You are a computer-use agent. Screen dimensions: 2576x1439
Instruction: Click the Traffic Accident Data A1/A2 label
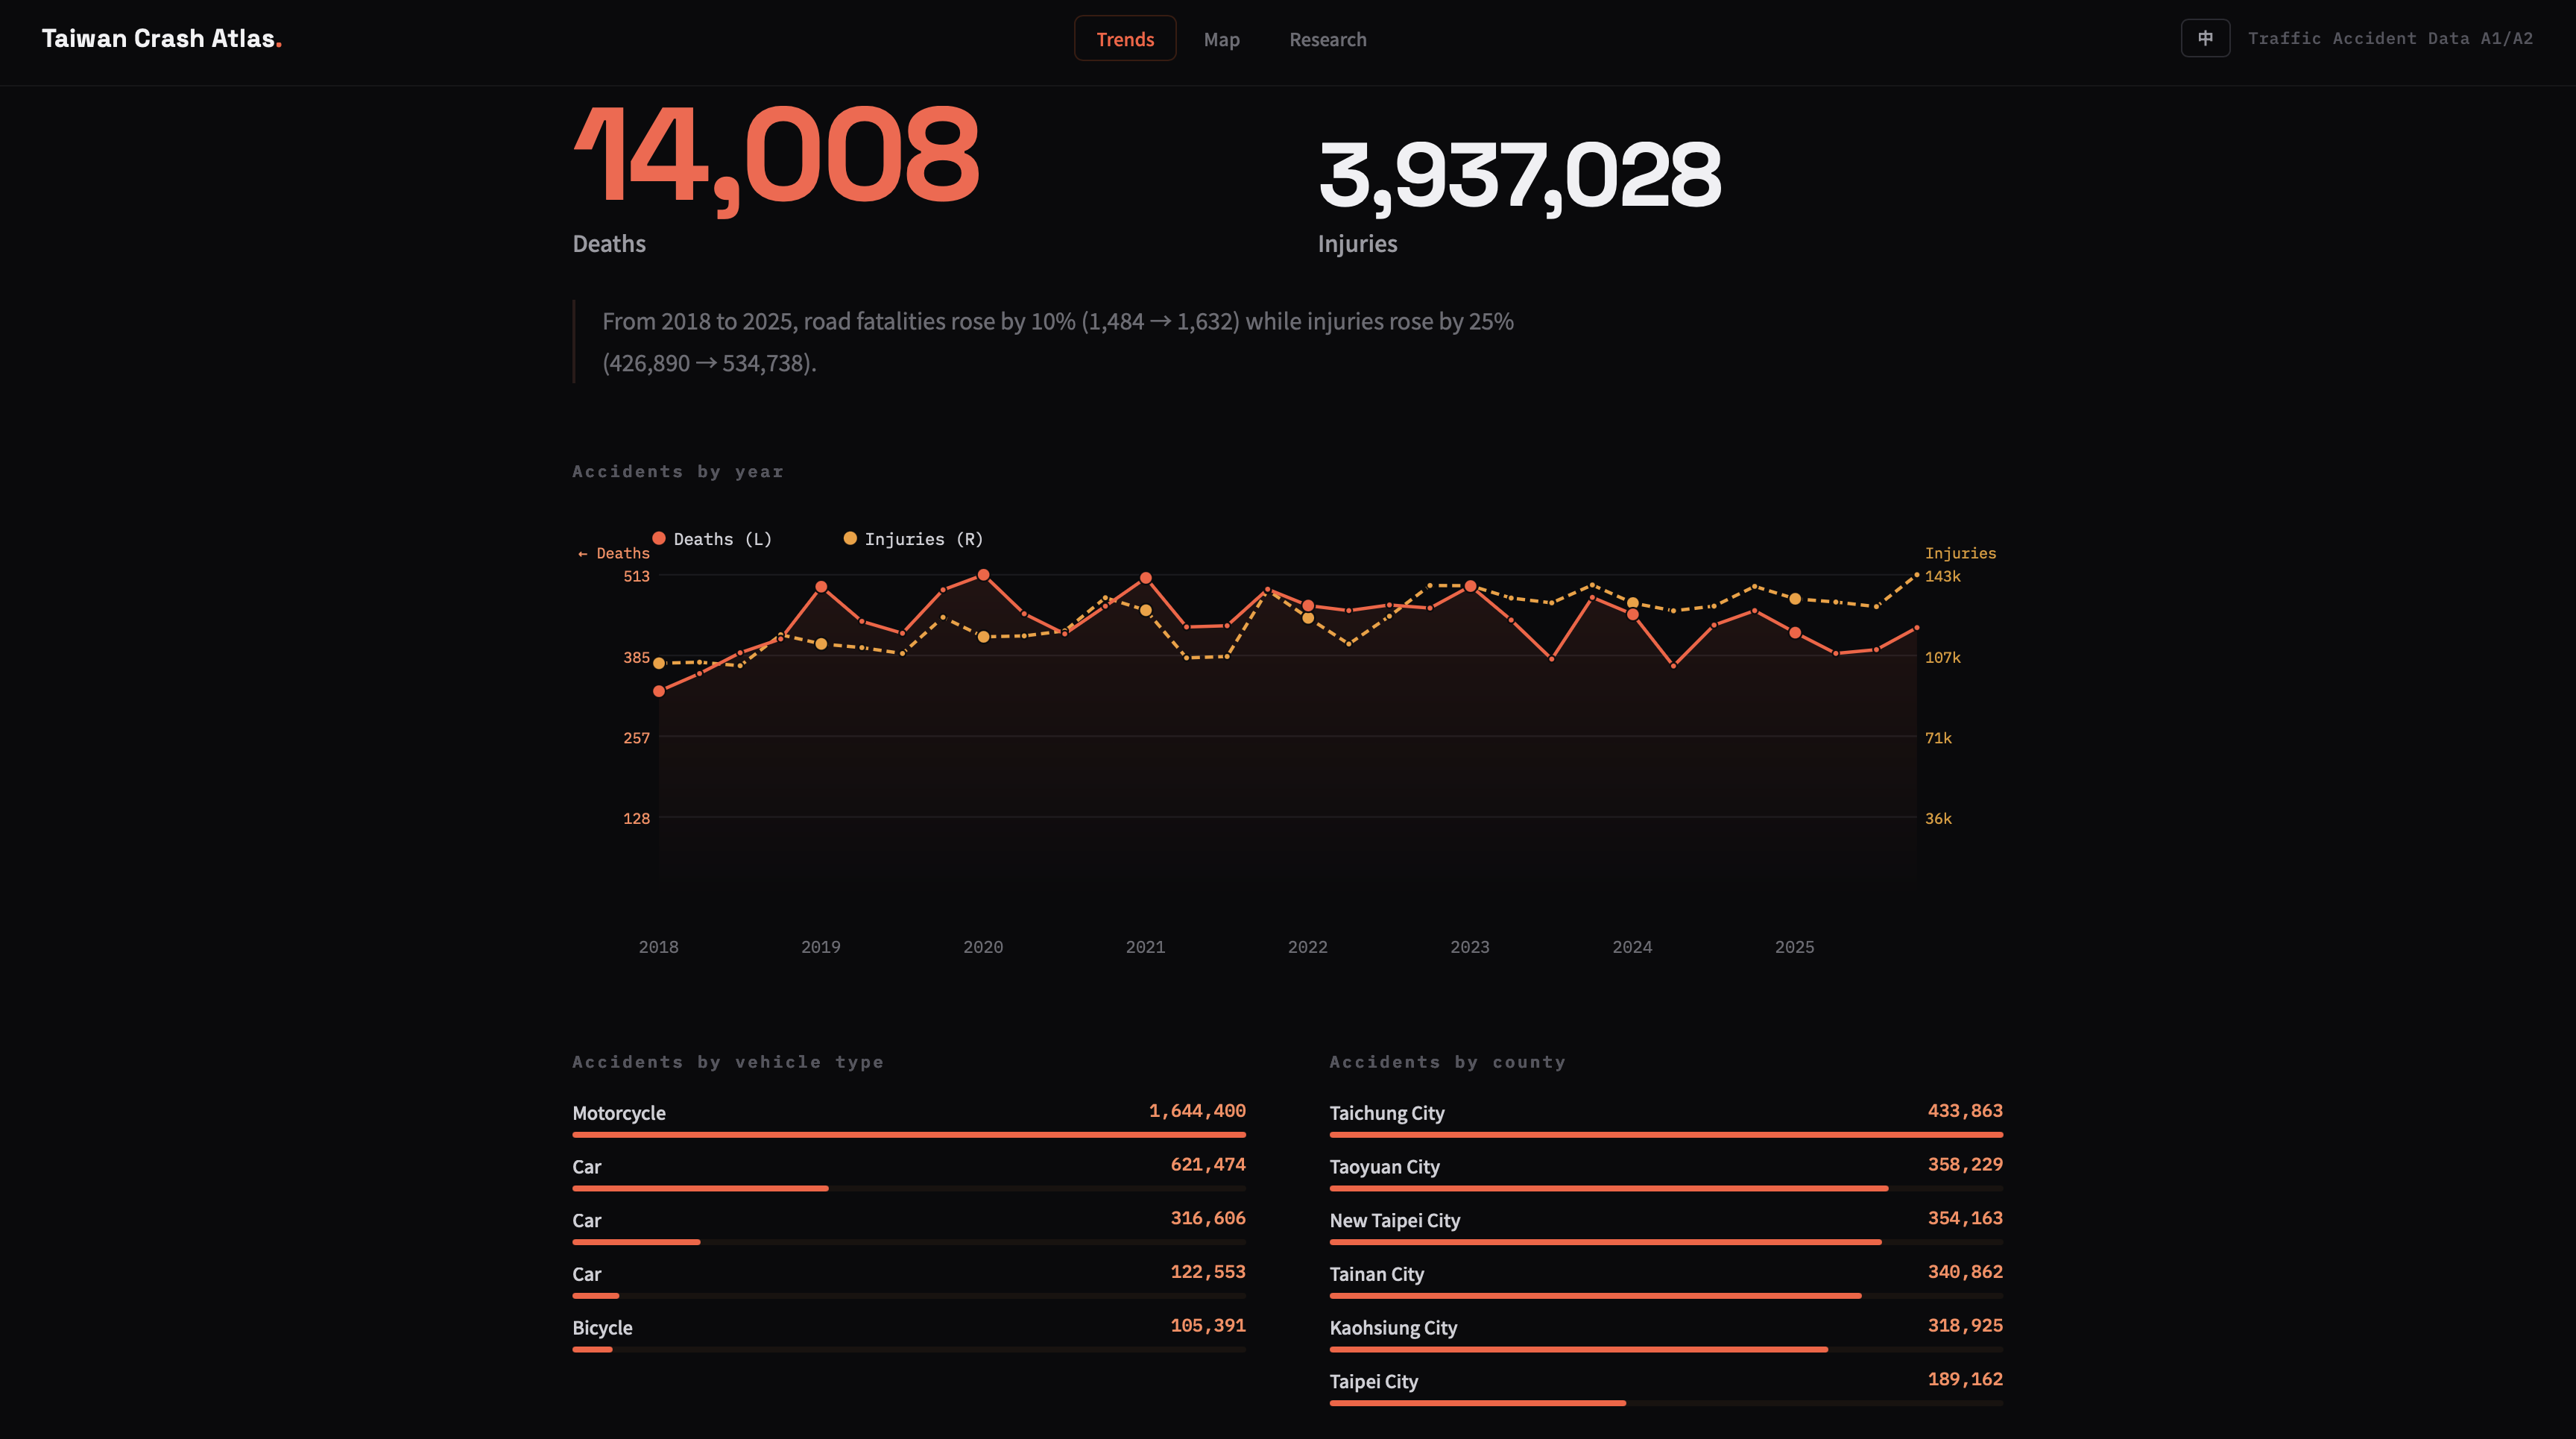click(2390, 38)
